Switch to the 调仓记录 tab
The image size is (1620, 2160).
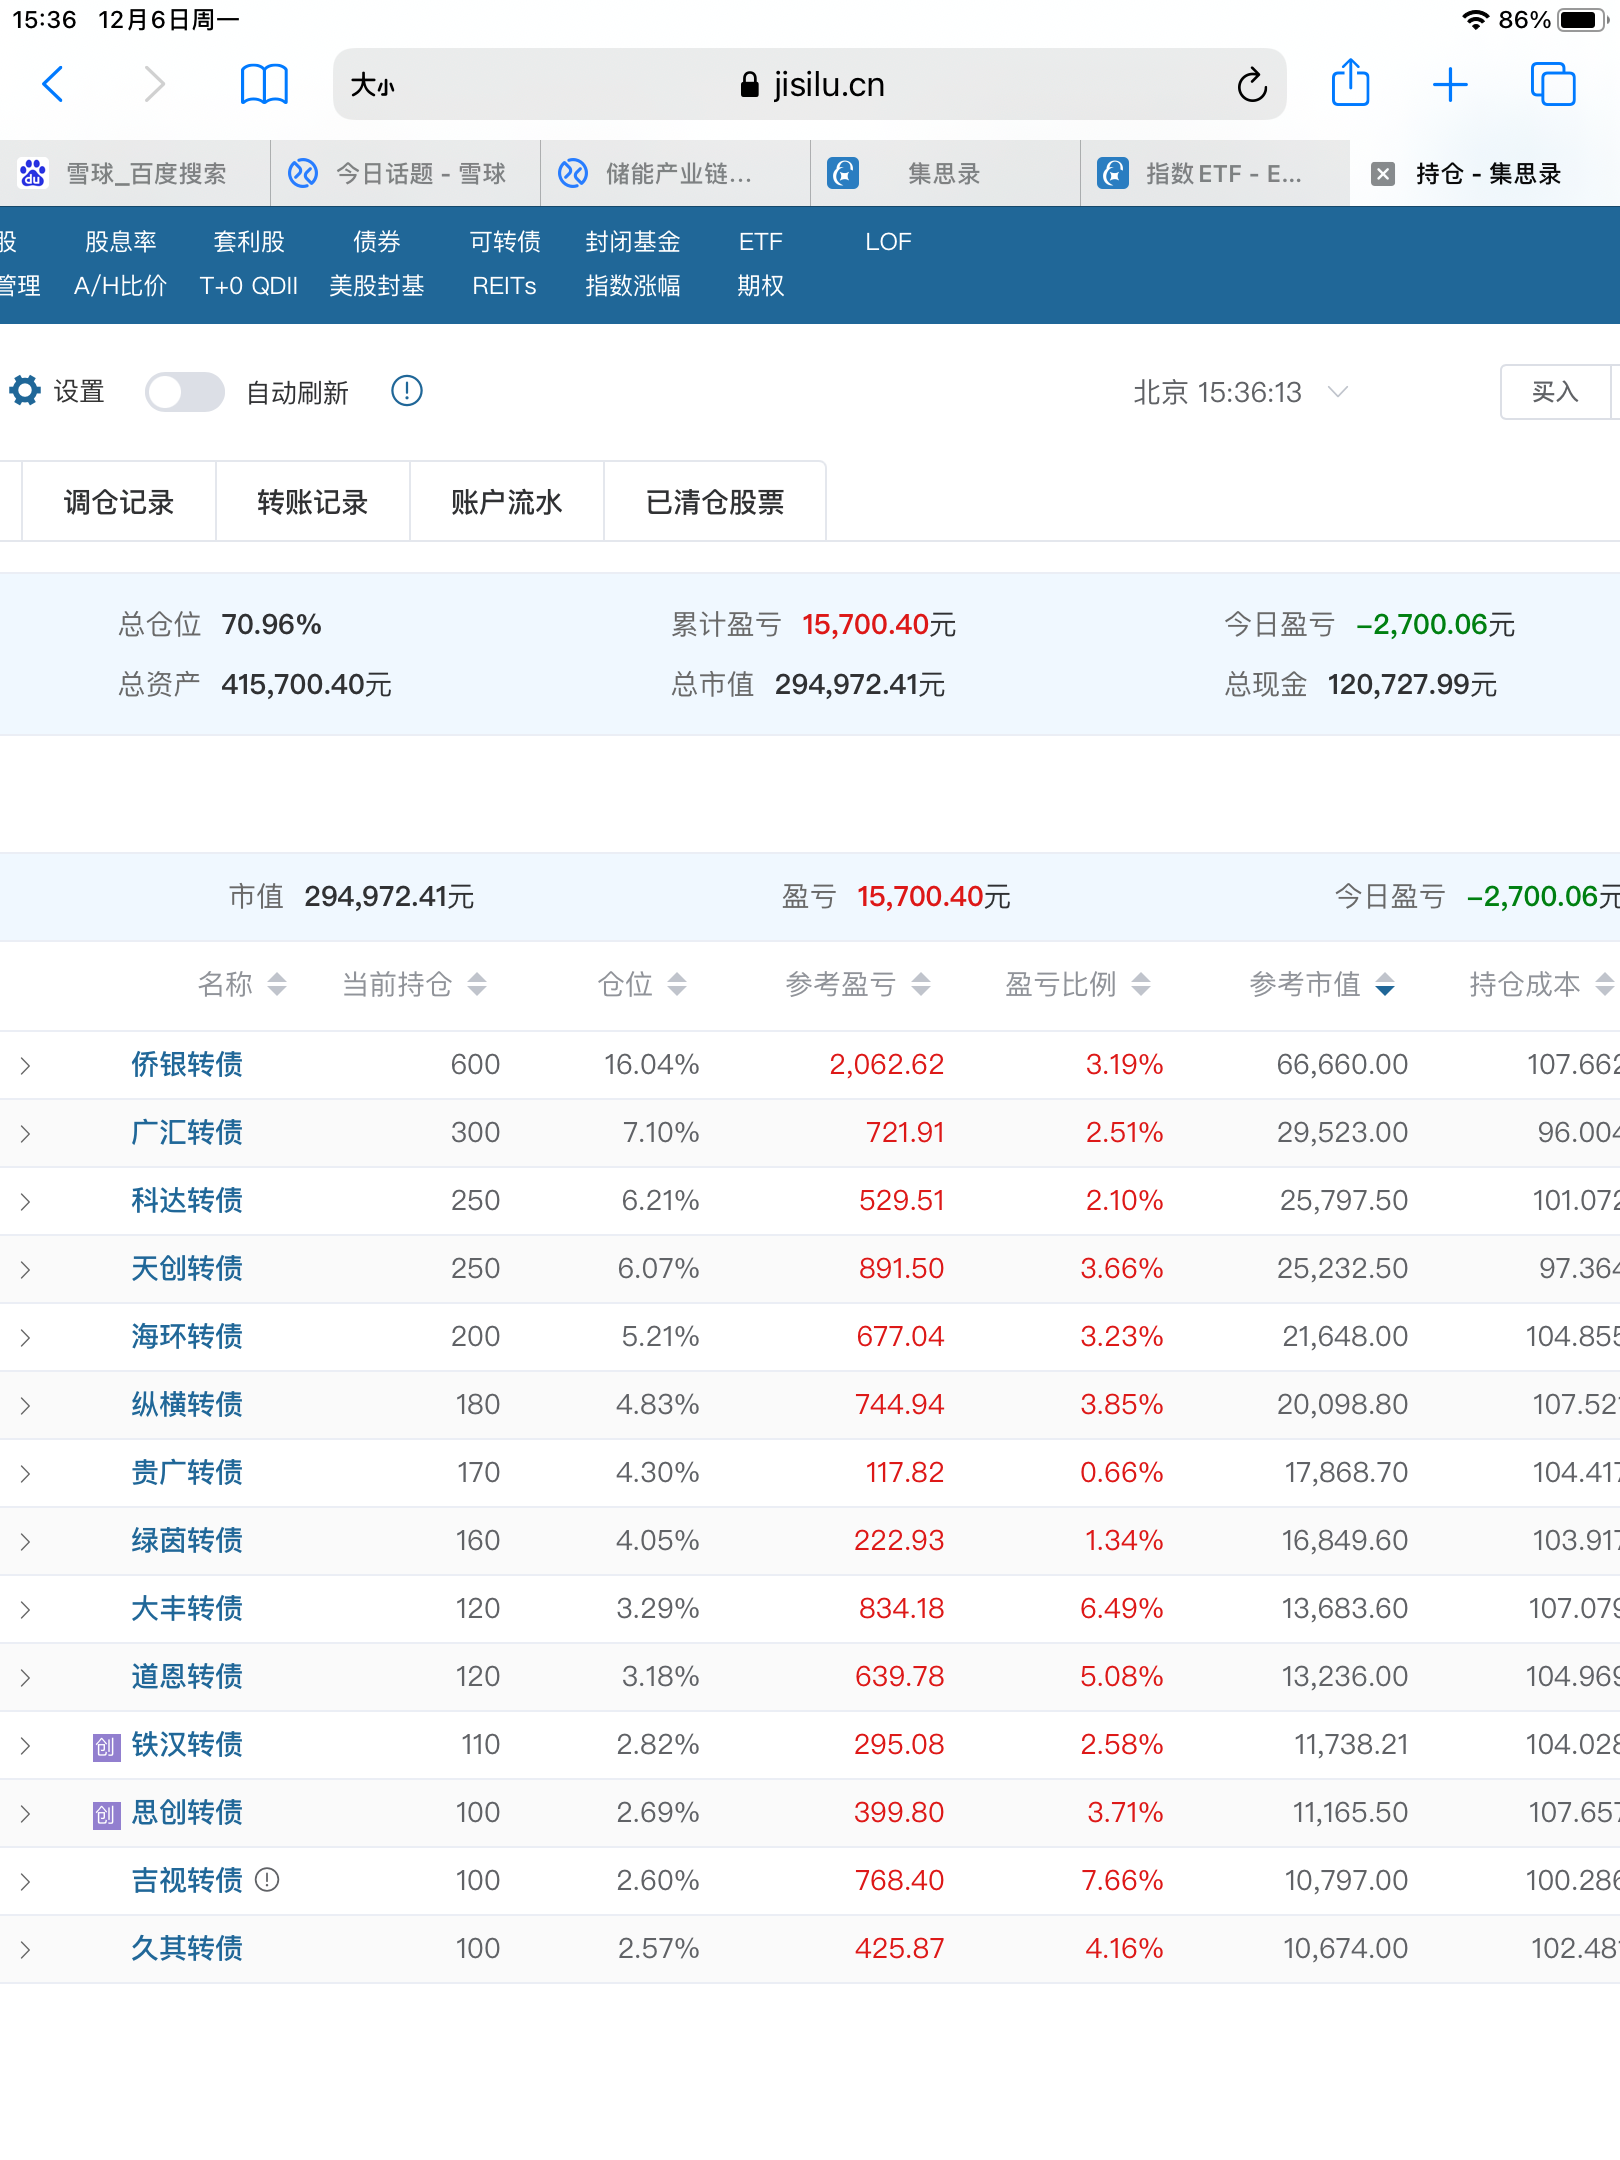119,502
